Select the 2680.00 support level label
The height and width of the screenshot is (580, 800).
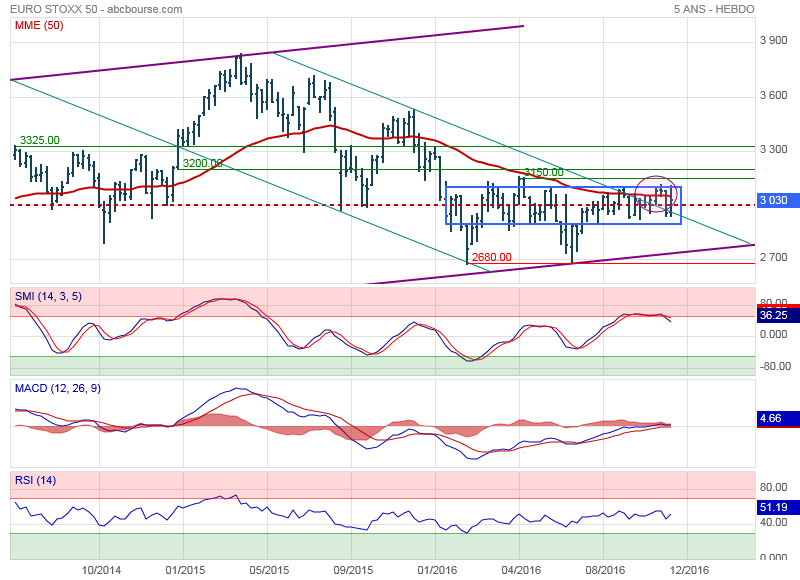tap(491, 257)
